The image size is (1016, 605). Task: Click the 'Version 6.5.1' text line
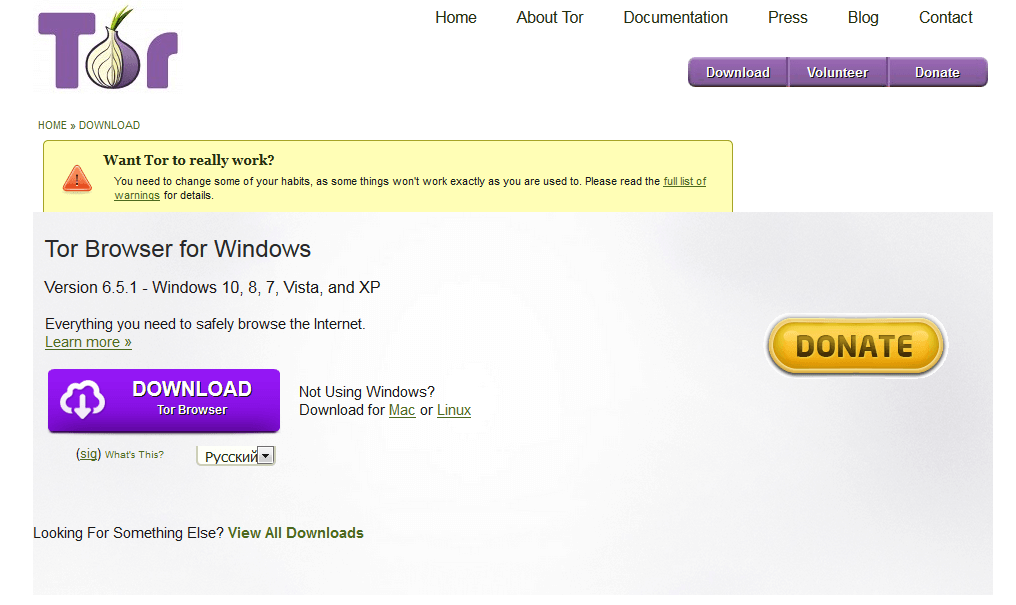coord(212,288)
